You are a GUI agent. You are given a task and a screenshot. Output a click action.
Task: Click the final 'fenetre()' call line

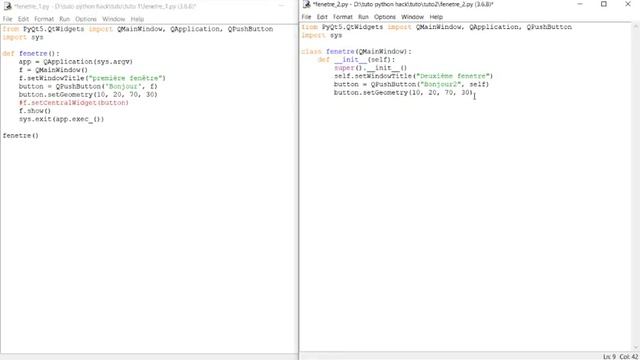click(20, 136)
